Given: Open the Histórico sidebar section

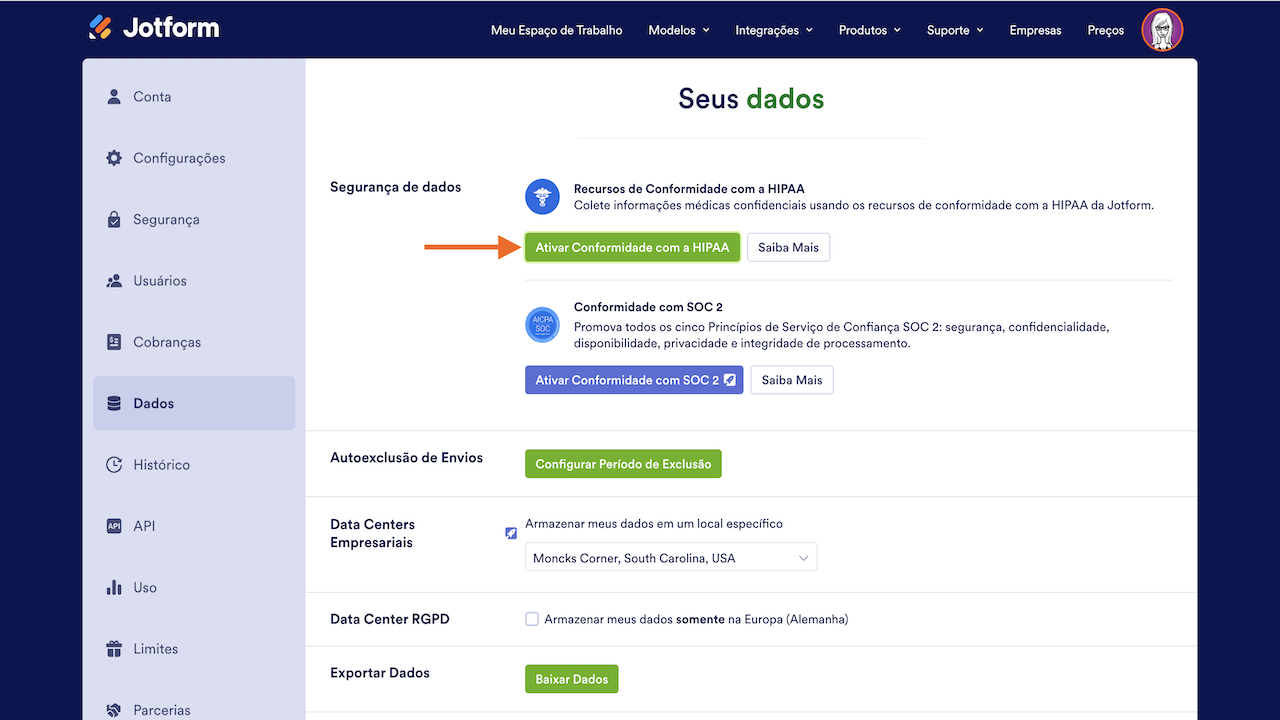Looking at the screenshot, I should pyautogui.click(x=194, y=465).
